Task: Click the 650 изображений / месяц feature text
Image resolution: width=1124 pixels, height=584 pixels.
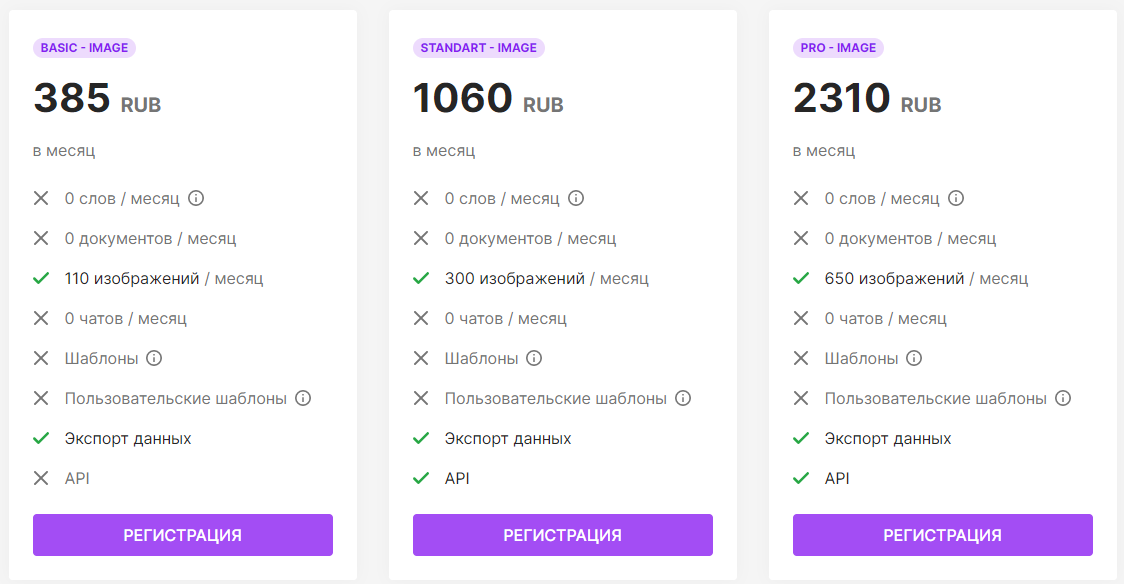Action: pyautogui.click(x=926, y=279)
